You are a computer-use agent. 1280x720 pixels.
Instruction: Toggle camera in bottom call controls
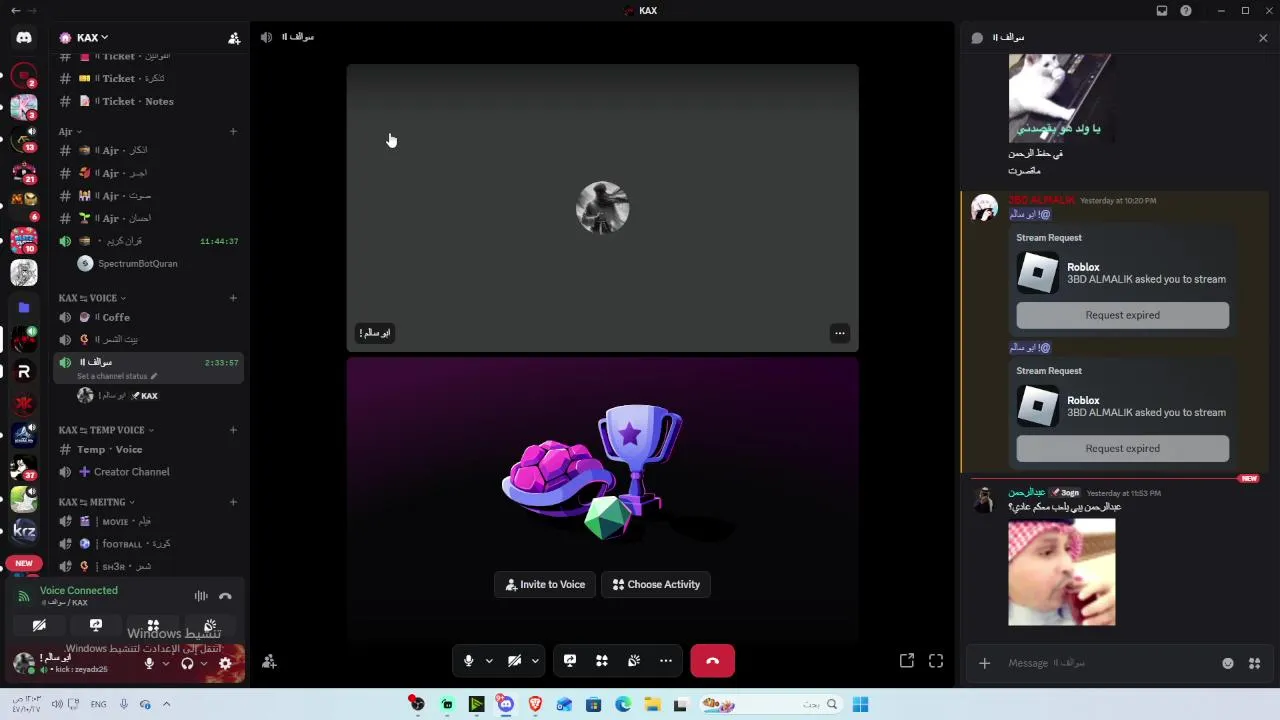tap(514, 661)
